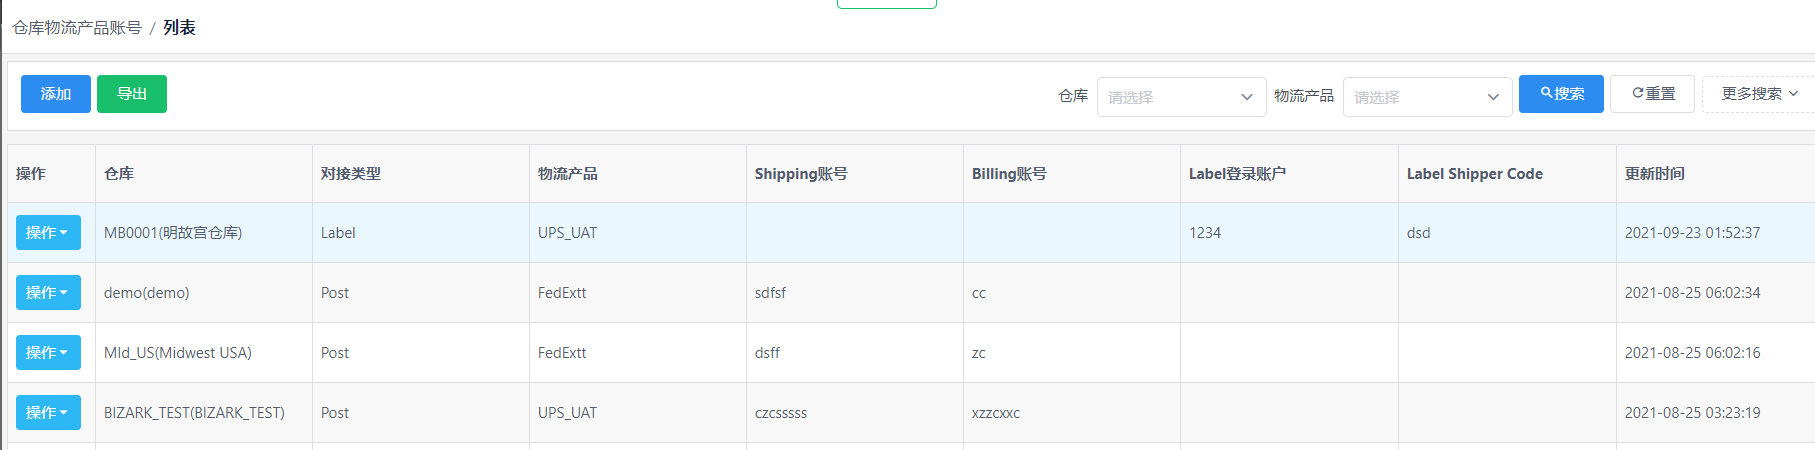This screenshot has width=1815, height=450.
Task: Click the 添加 button
Action: [56, 94]
